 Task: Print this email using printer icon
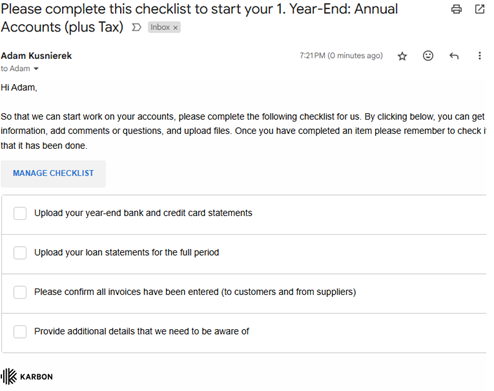tap(456, 9)
